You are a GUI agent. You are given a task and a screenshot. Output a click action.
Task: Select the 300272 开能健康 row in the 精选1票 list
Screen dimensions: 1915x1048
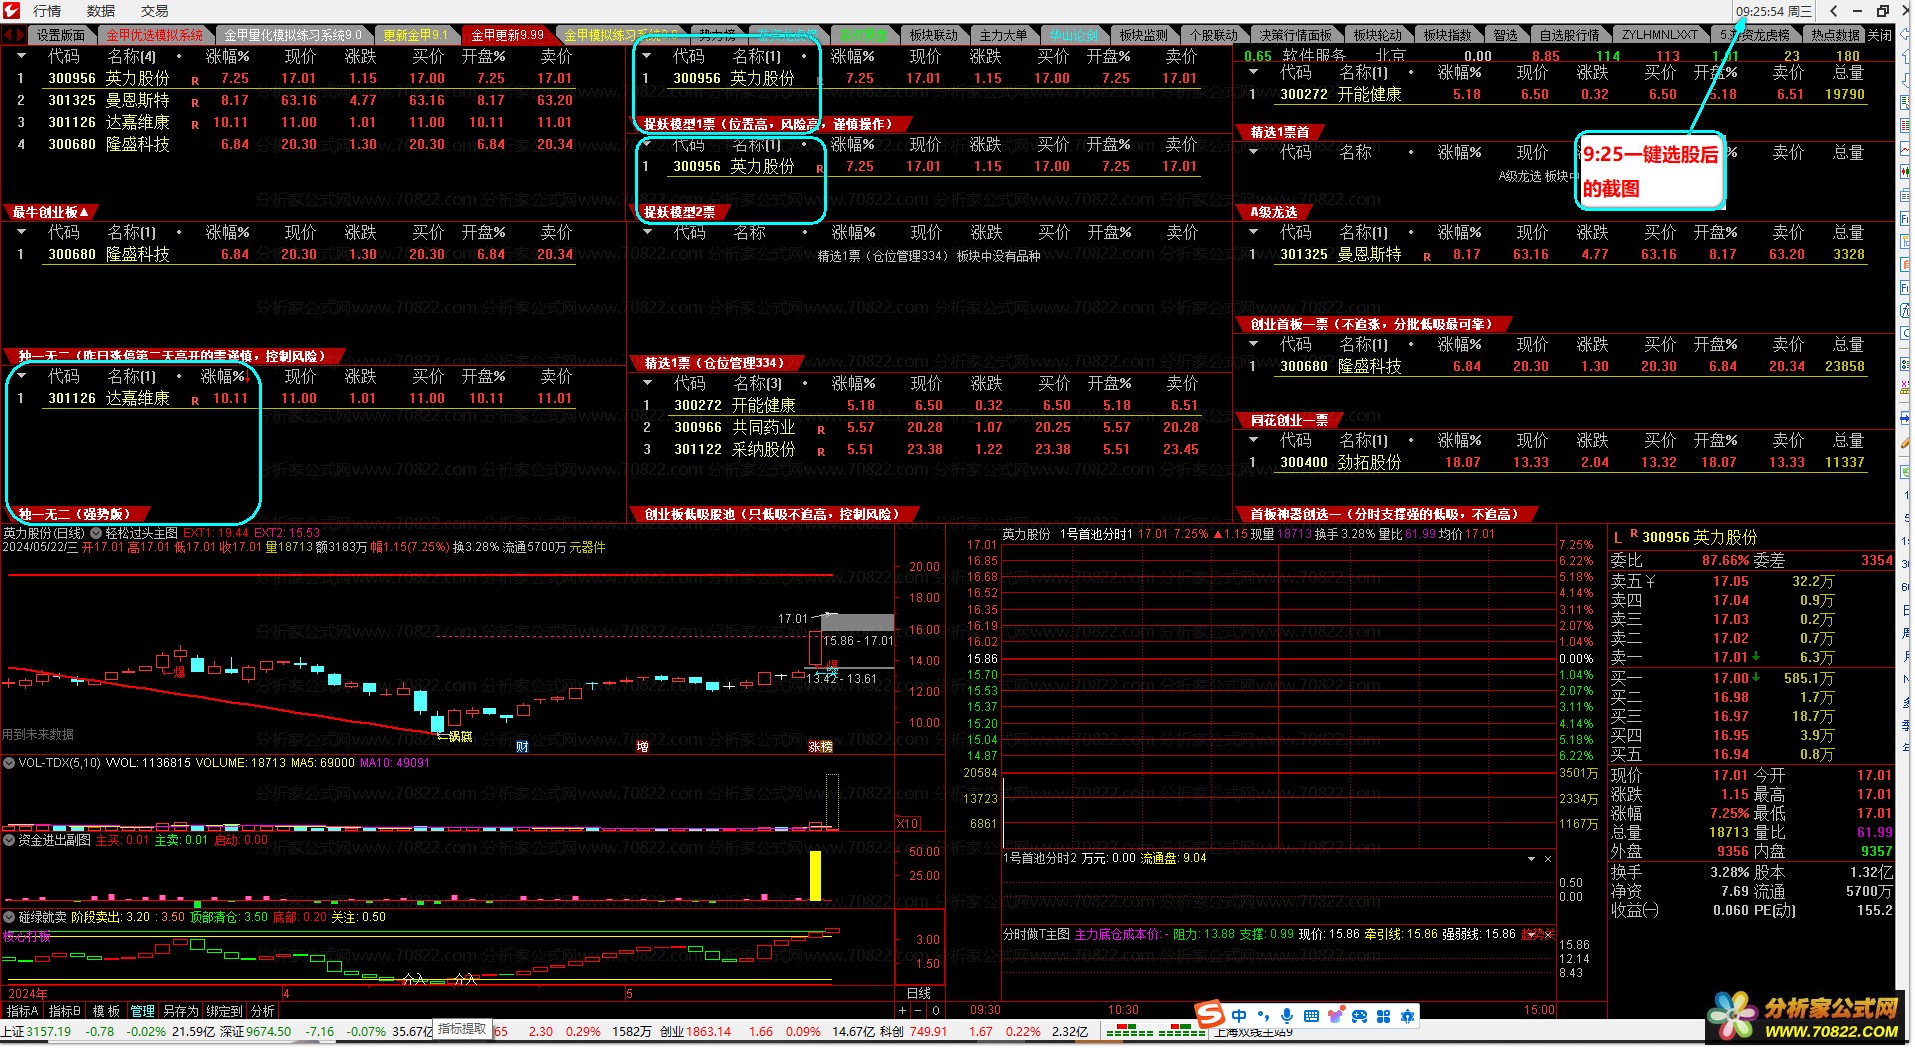coord(920,405)
